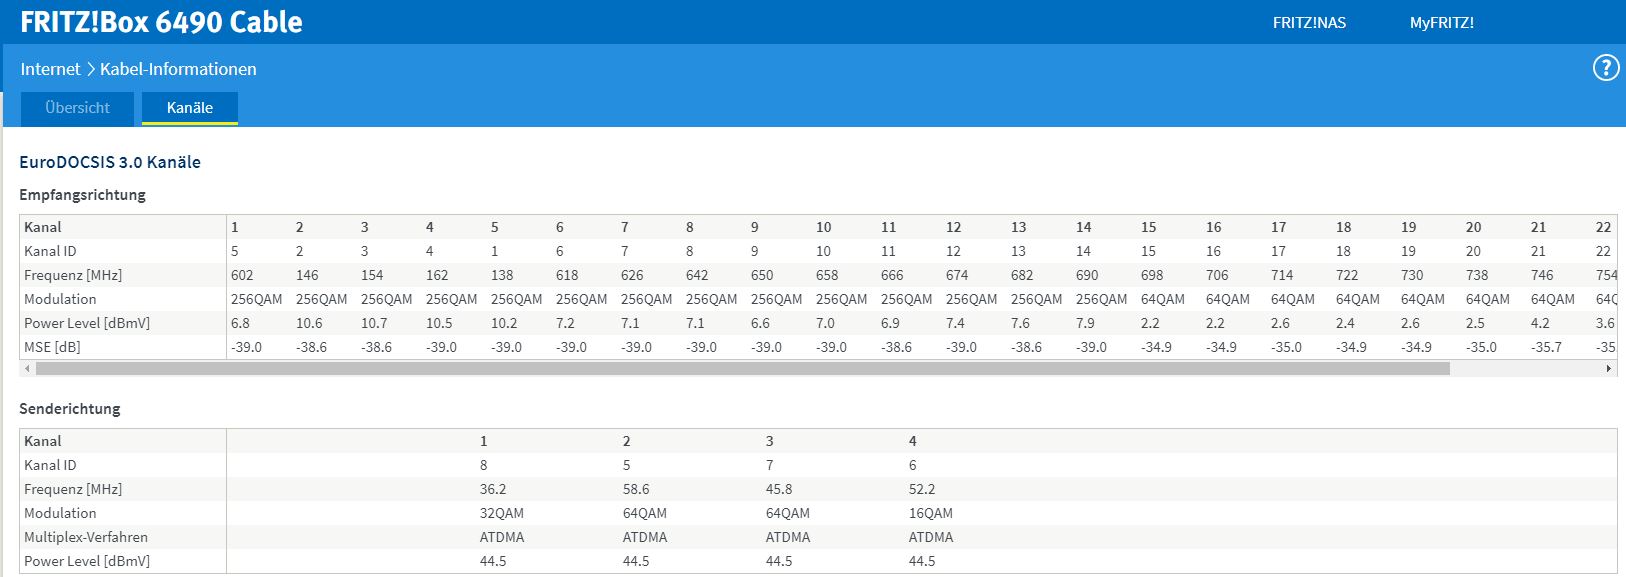Click Multiplex-Verfahren row label

click(86, 537)
